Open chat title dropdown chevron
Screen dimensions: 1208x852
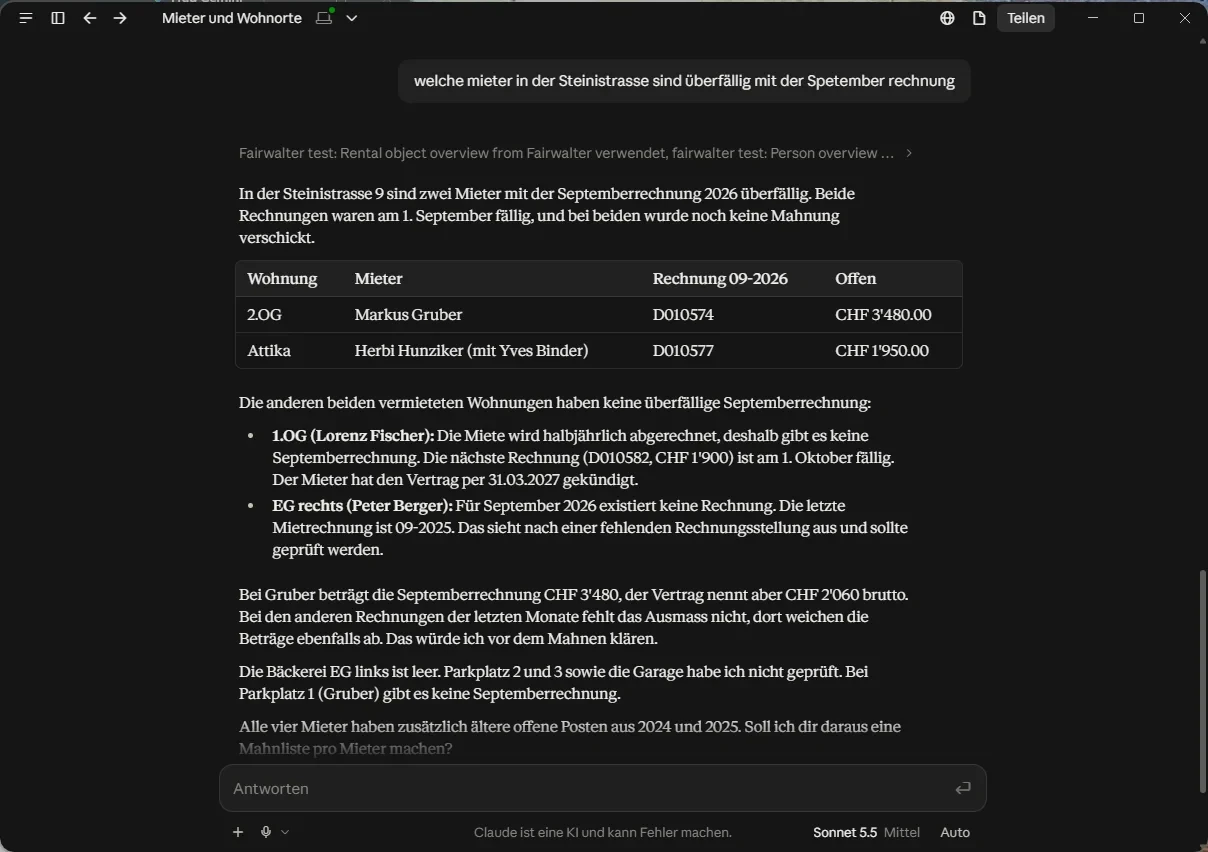pos(352,18)
